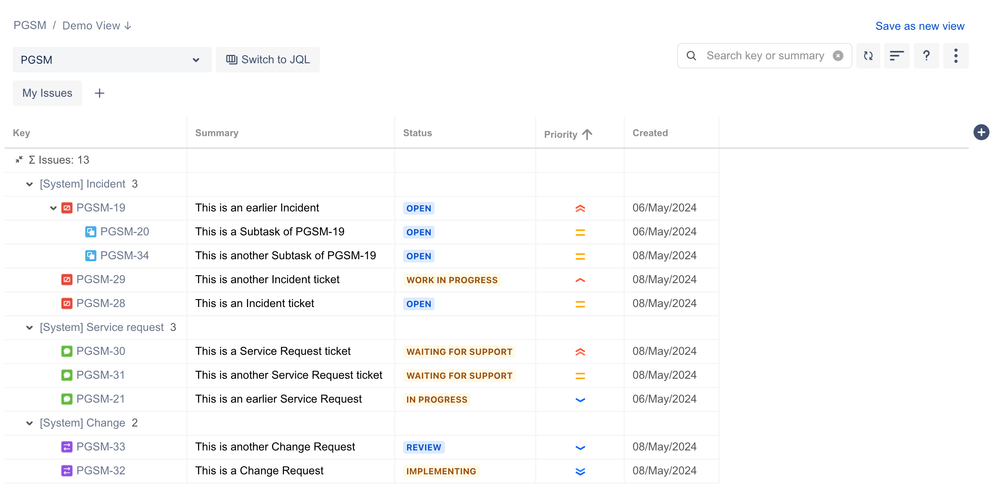This screenshot has width=999, height=493.
Task: Click the highest priority icon for PGSM-19
Action: click(580, 208)
